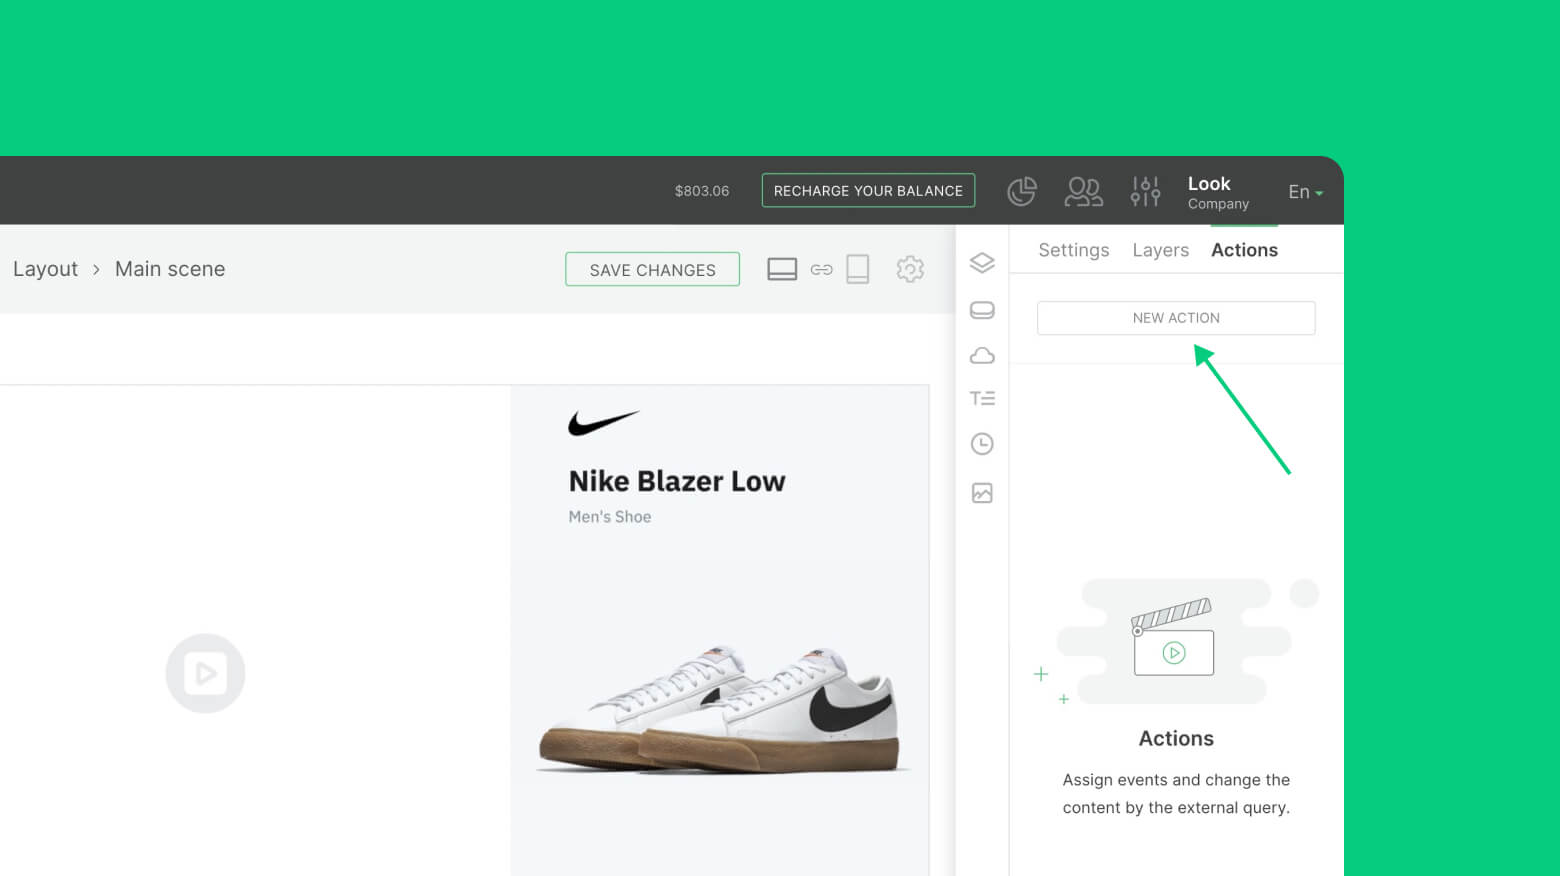This screenshot has height=876, width=1560.
Task: Open layout settings gear icon
Action: coord(910,269)
